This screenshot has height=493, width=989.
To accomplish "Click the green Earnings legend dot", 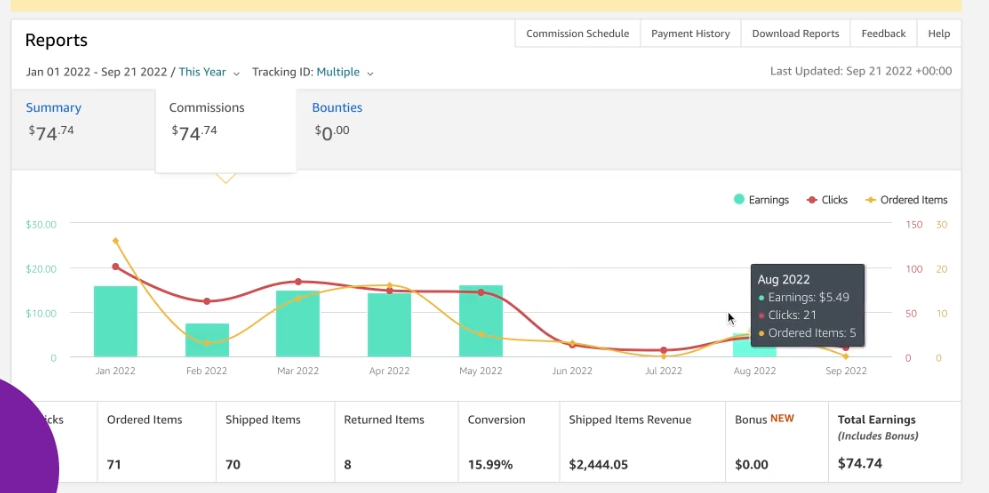I will pos(739,199).
